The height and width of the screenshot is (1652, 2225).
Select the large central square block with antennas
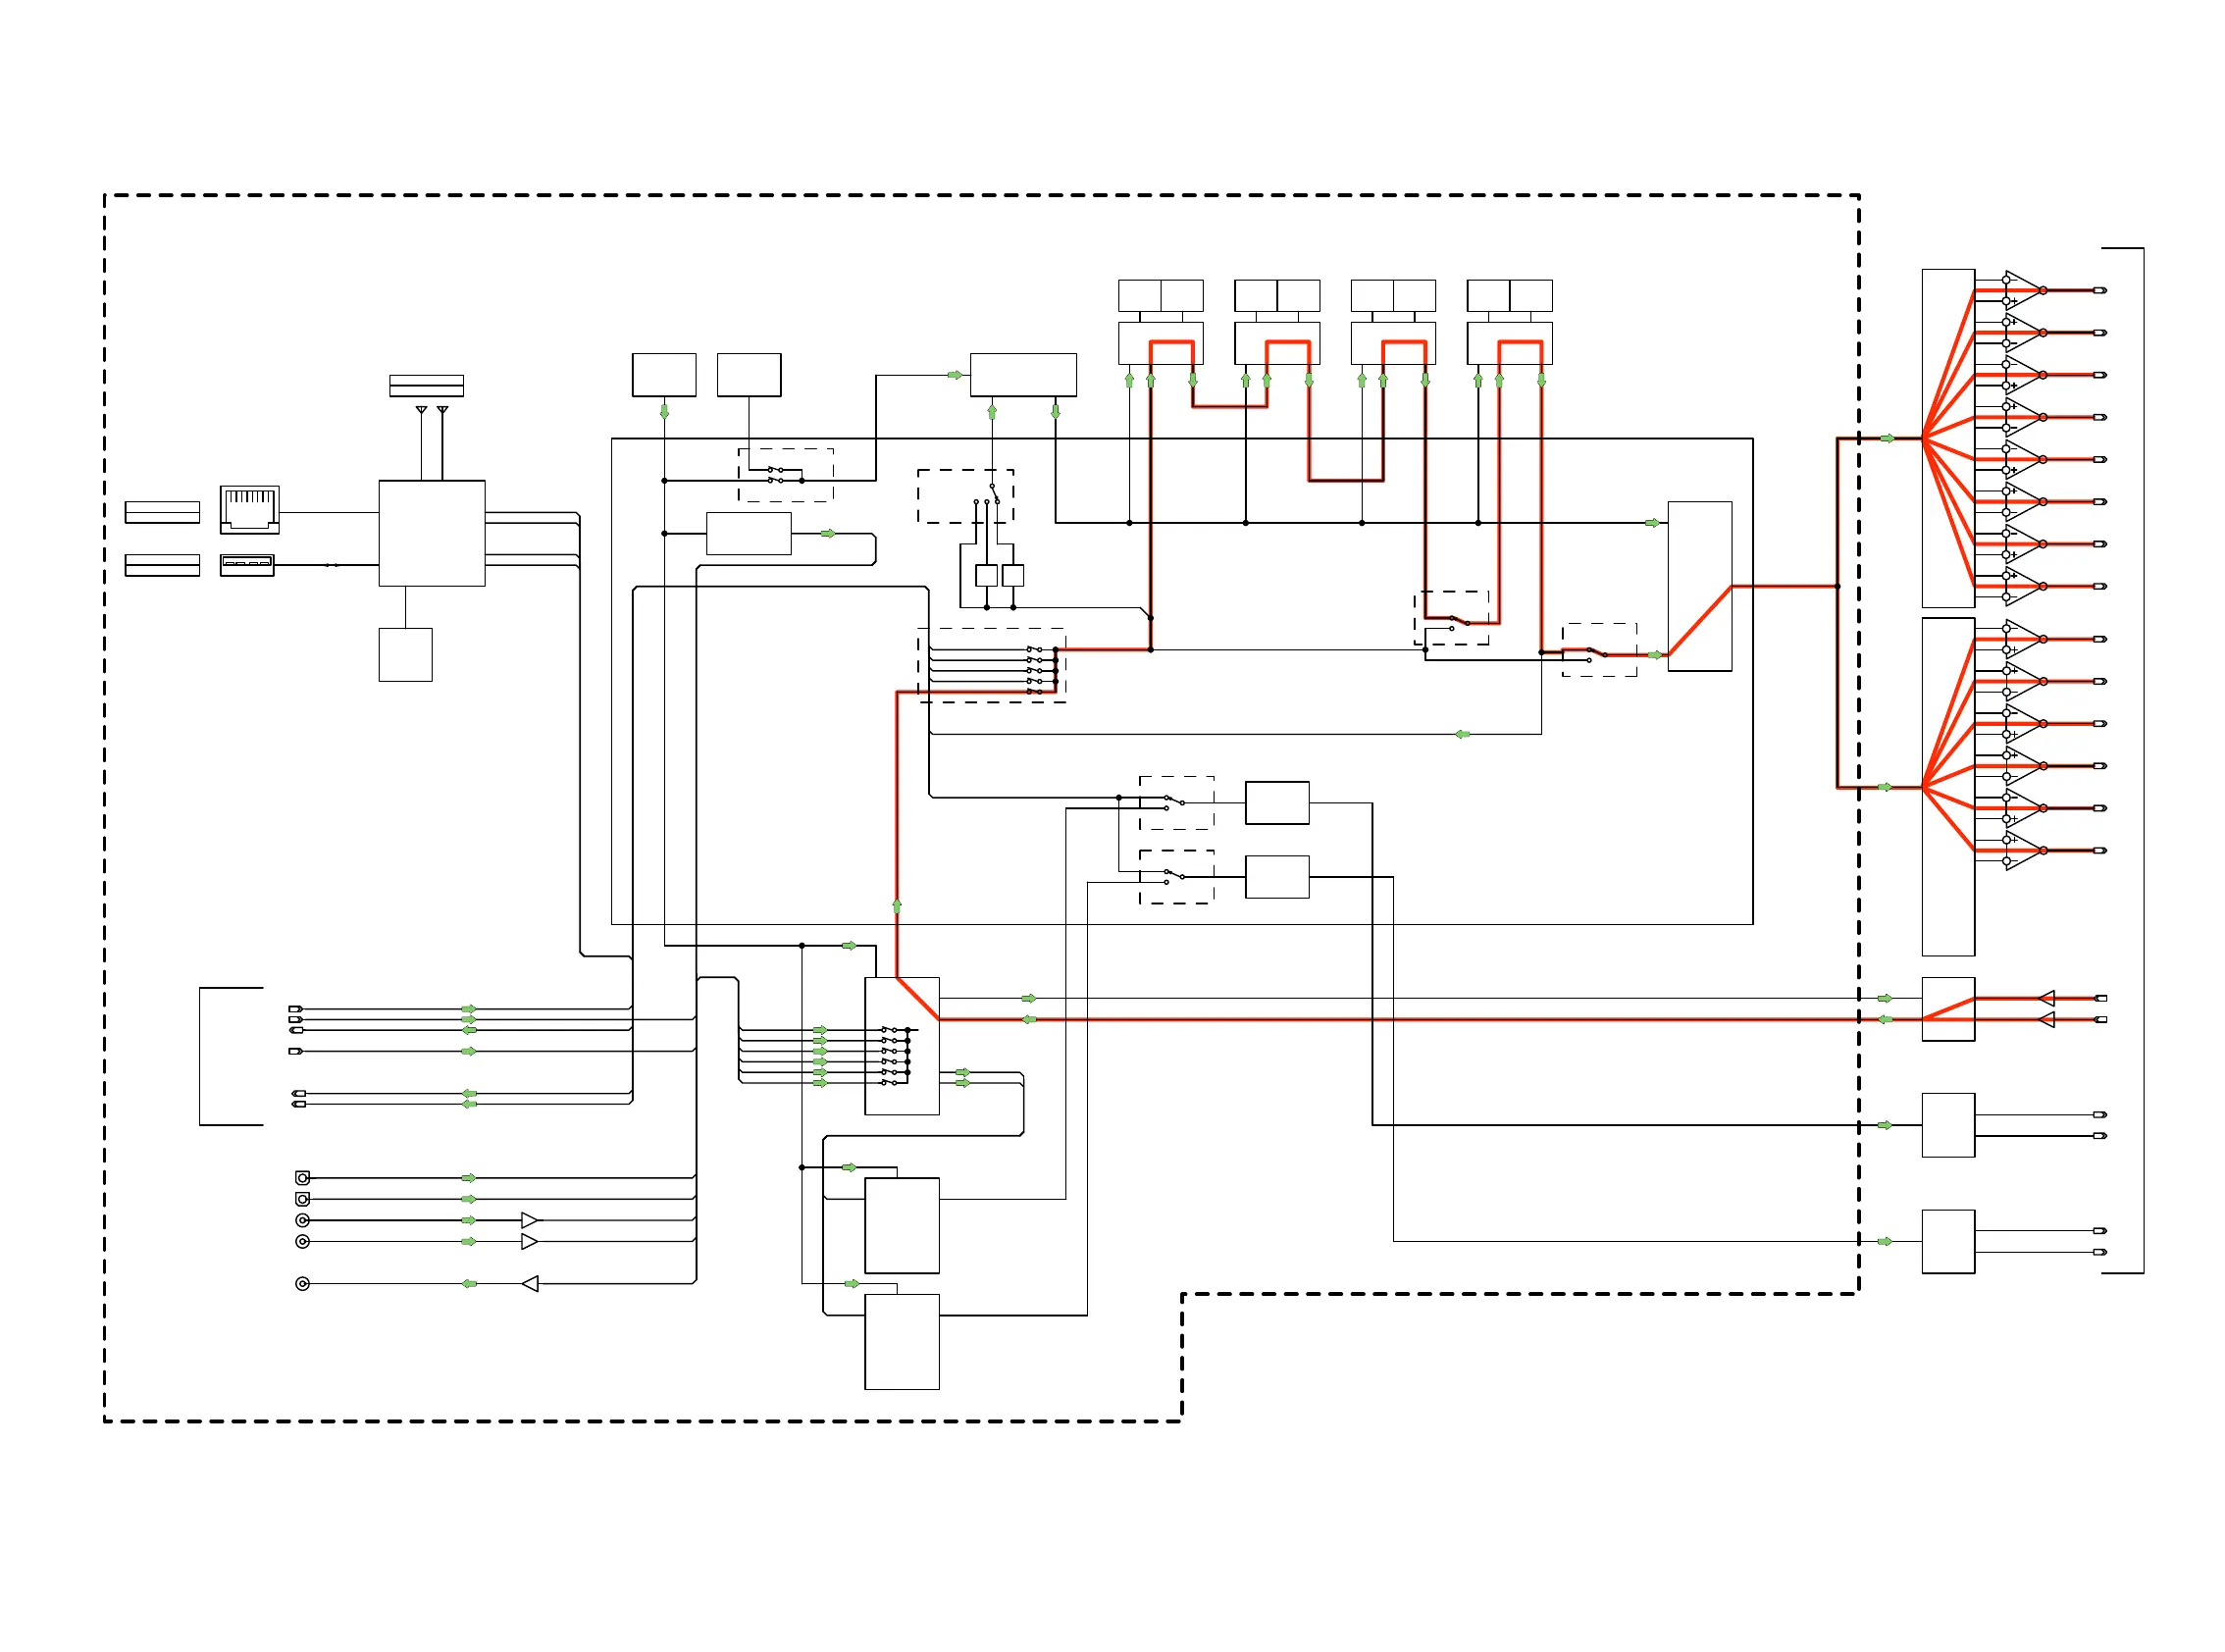tap(431, 533)
